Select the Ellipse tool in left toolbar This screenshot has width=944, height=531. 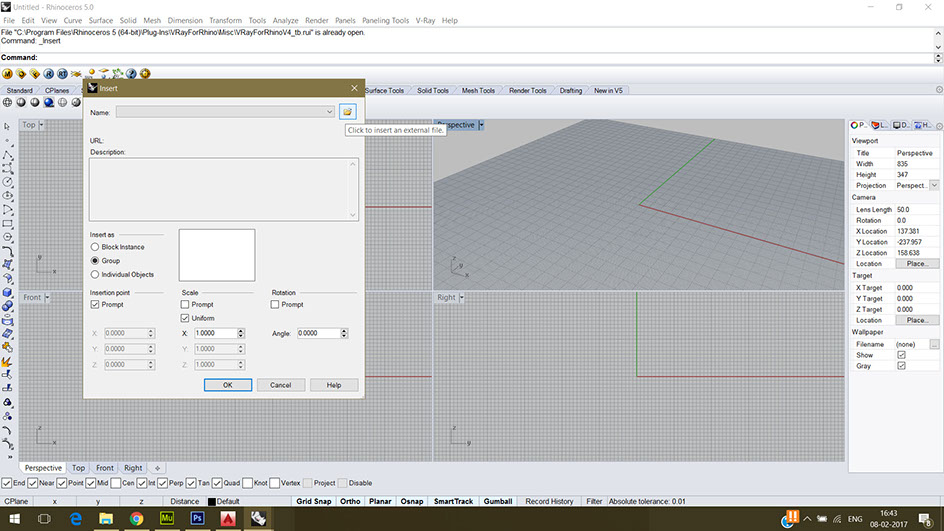coord(7,196)
